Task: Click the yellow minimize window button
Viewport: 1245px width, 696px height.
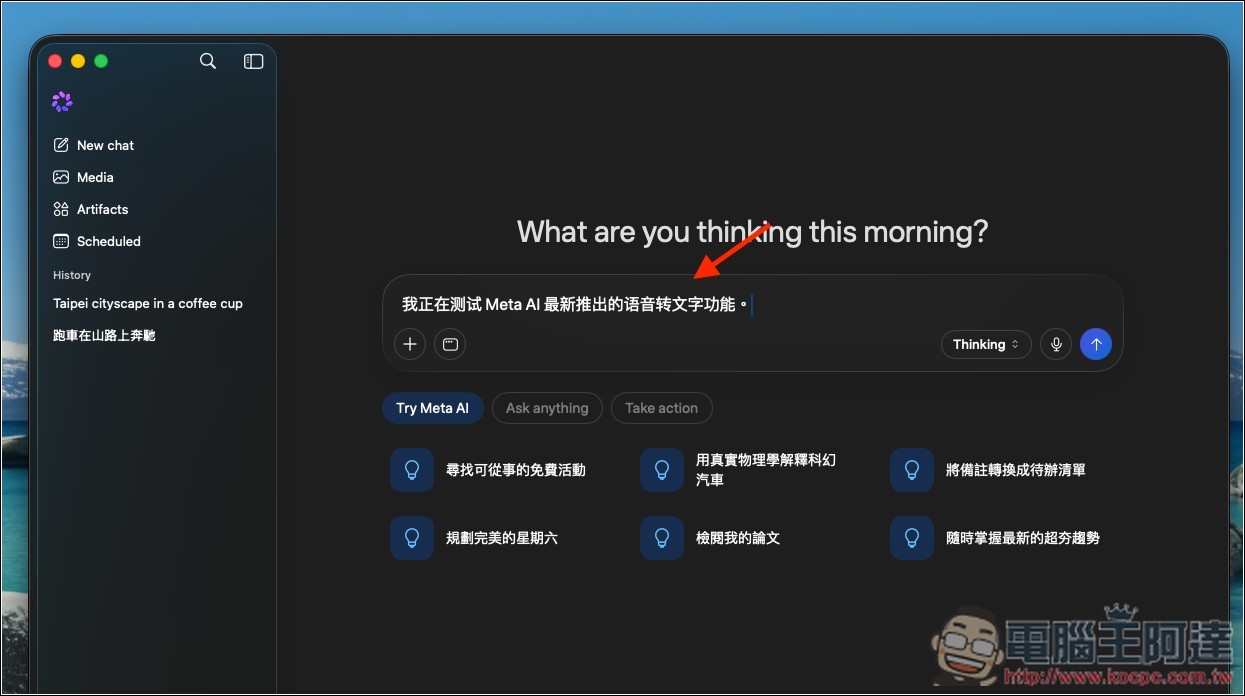Action: (78, 61)
